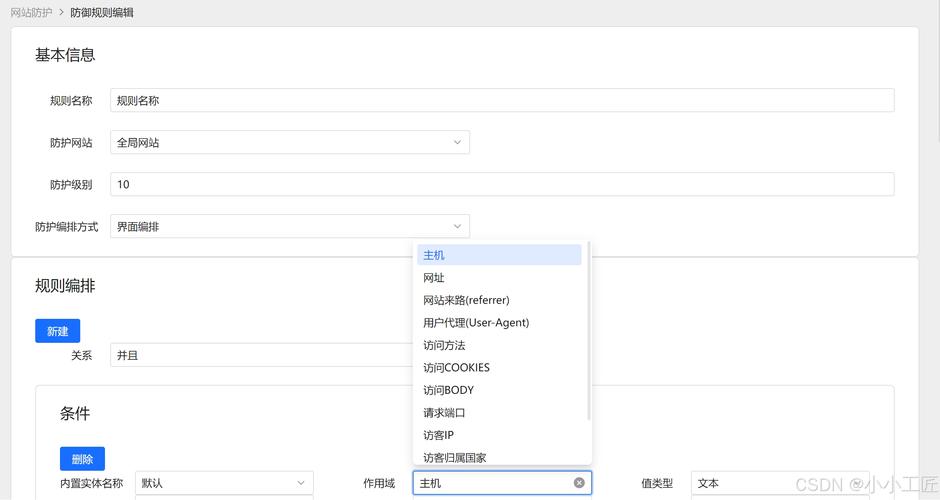Open the 内置实体名称 dropdown showing 默认
The height and width of the screenshot is (500, 940).
pyautogui.click(x=224, y=483)
